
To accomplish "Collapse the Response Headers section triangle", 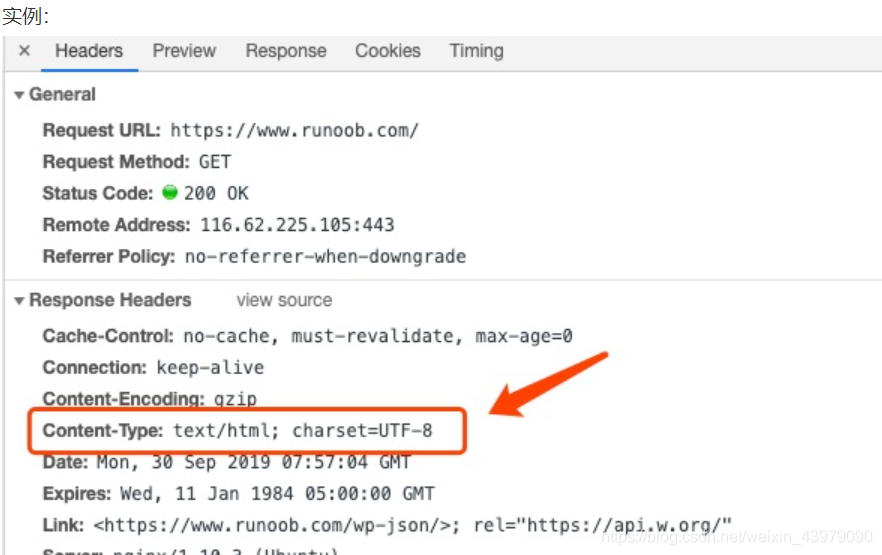I will 19,301.
